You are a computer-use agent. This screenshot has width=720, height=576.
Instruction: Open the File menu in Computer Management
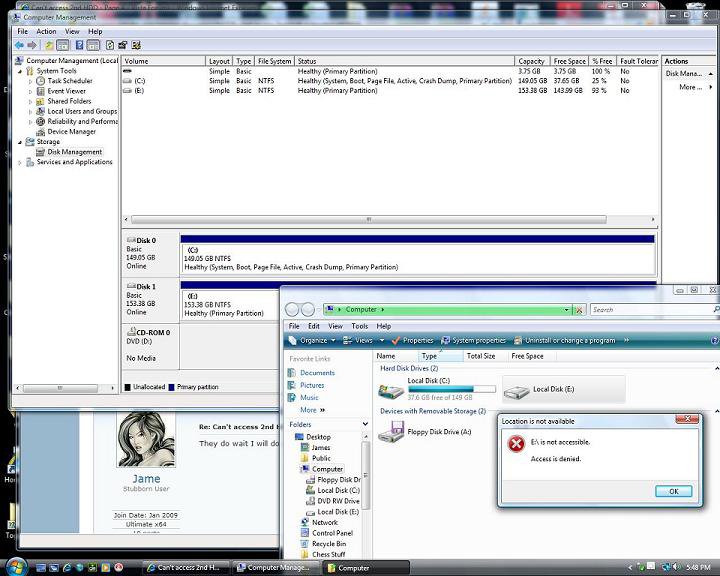tap(22, 31)
